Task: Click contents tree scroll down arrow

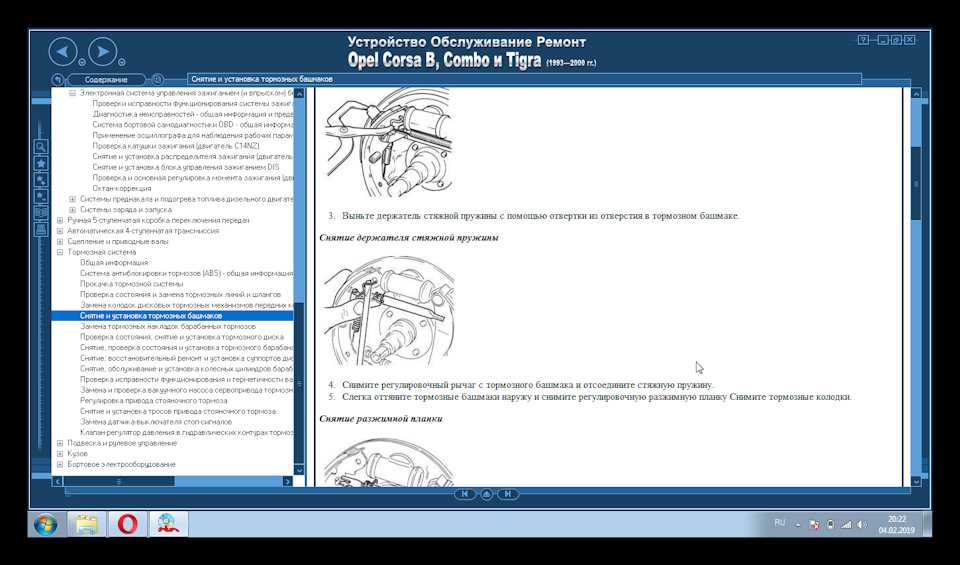Action: click(x=299, y=470)
